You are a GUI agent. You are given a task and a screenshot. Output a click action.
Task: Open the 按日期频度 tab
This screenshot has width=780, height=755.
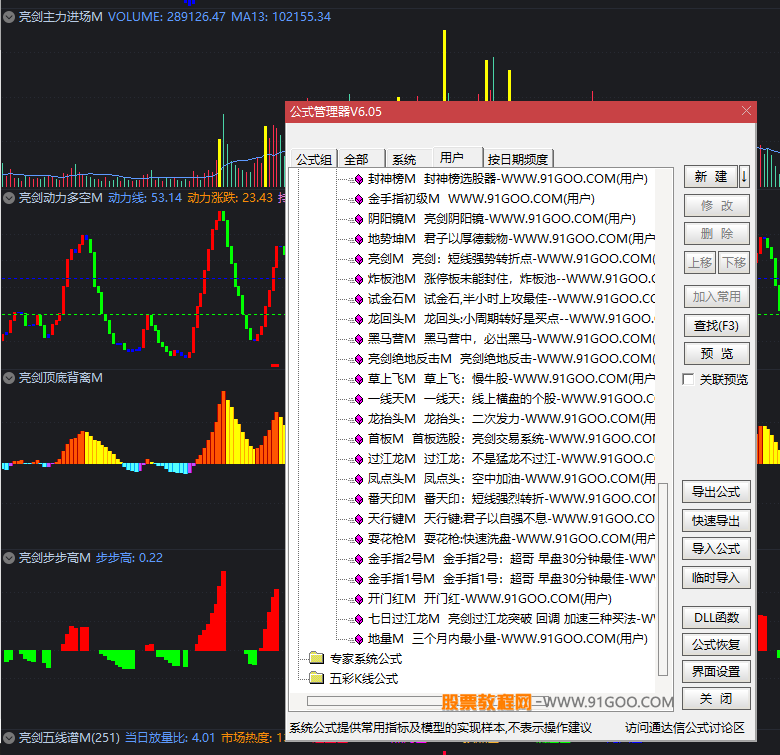pyautogui.click(x=517, y=159)
